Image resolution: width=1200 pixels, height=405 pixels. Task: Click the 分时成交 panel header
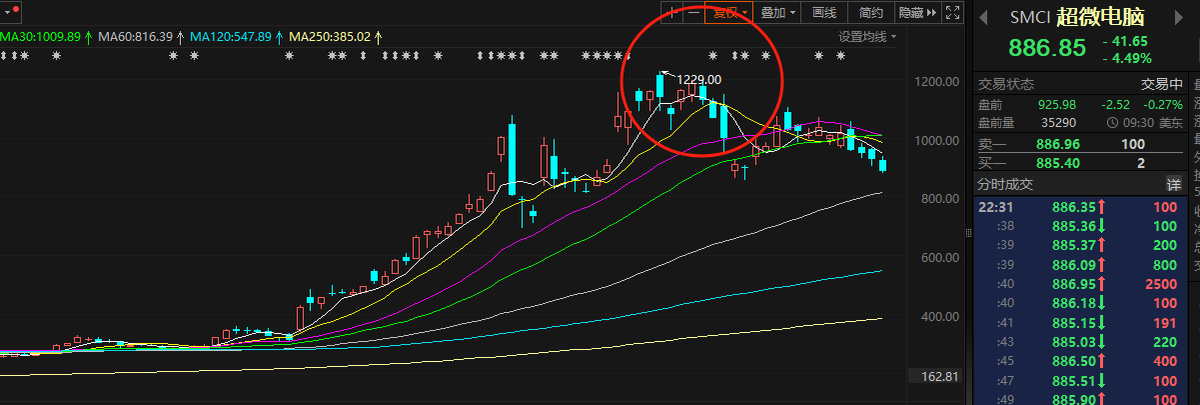coord(1005,185)
